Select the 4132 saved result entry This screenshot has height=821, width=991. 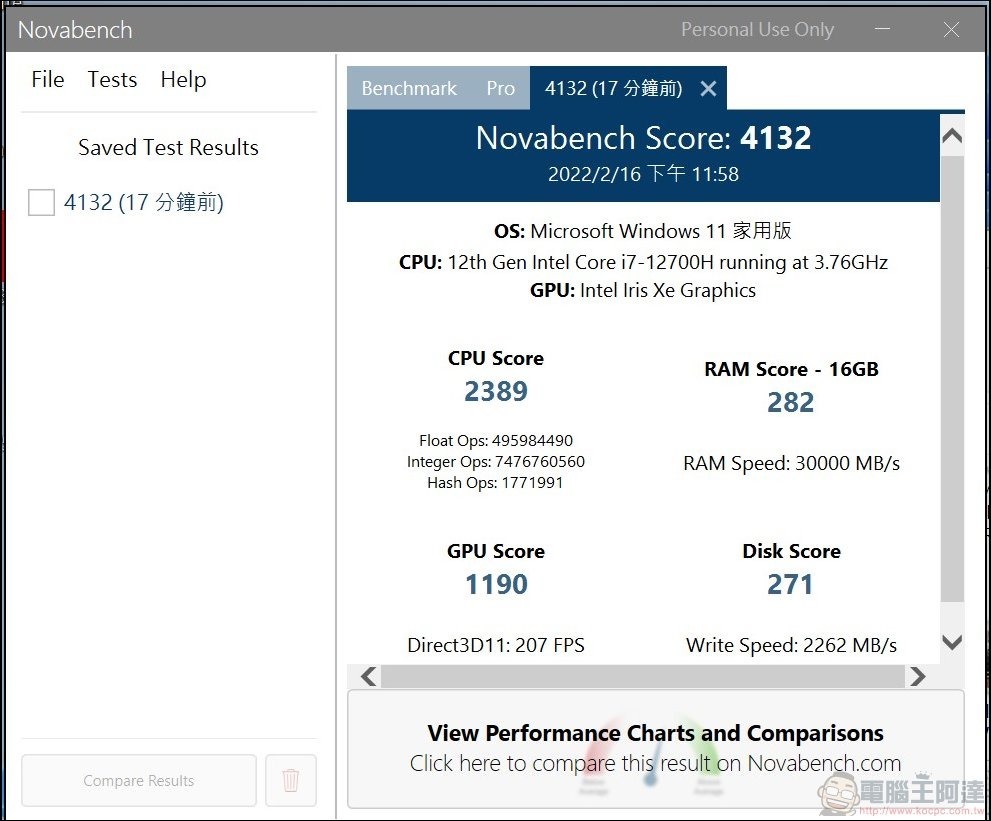143,203
